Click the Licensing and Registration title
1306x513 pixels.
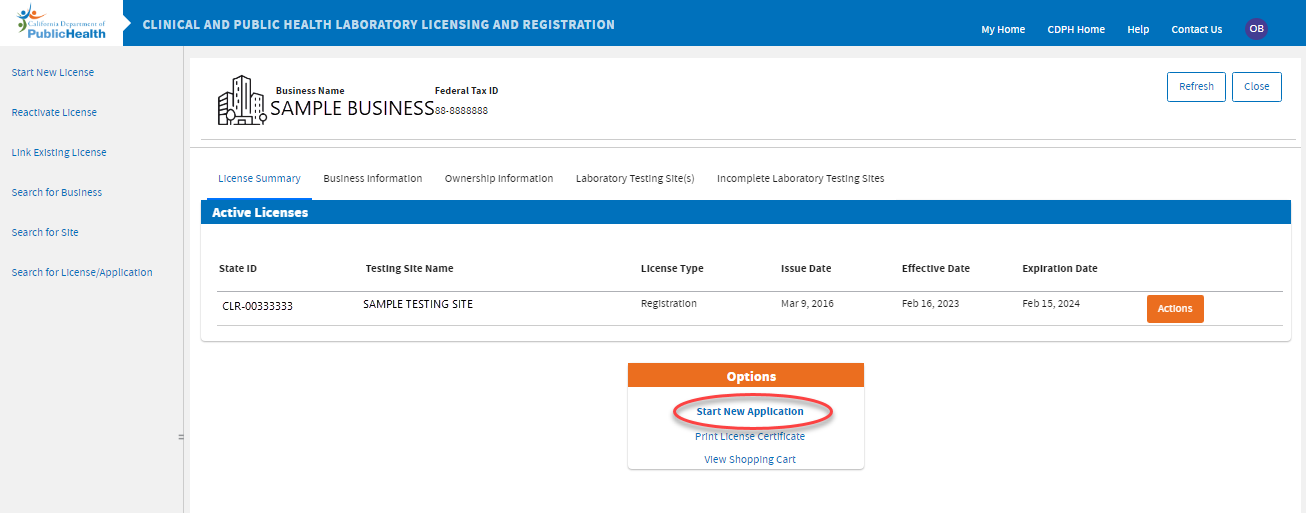click(x=379, y=24)
